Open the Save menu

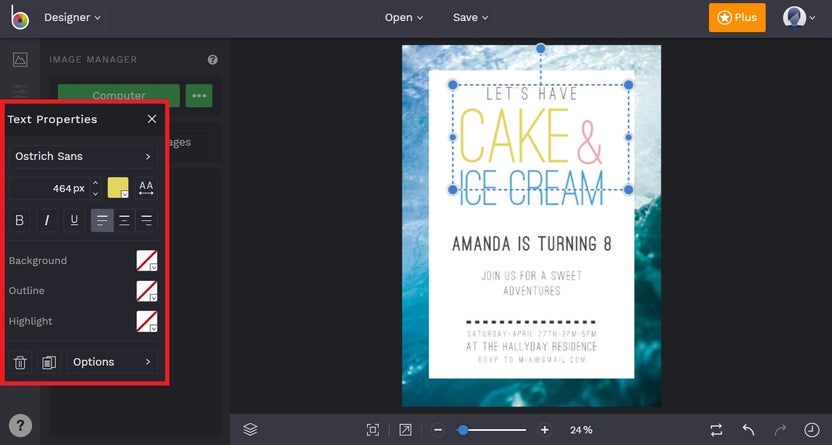(x=470, y=18)
